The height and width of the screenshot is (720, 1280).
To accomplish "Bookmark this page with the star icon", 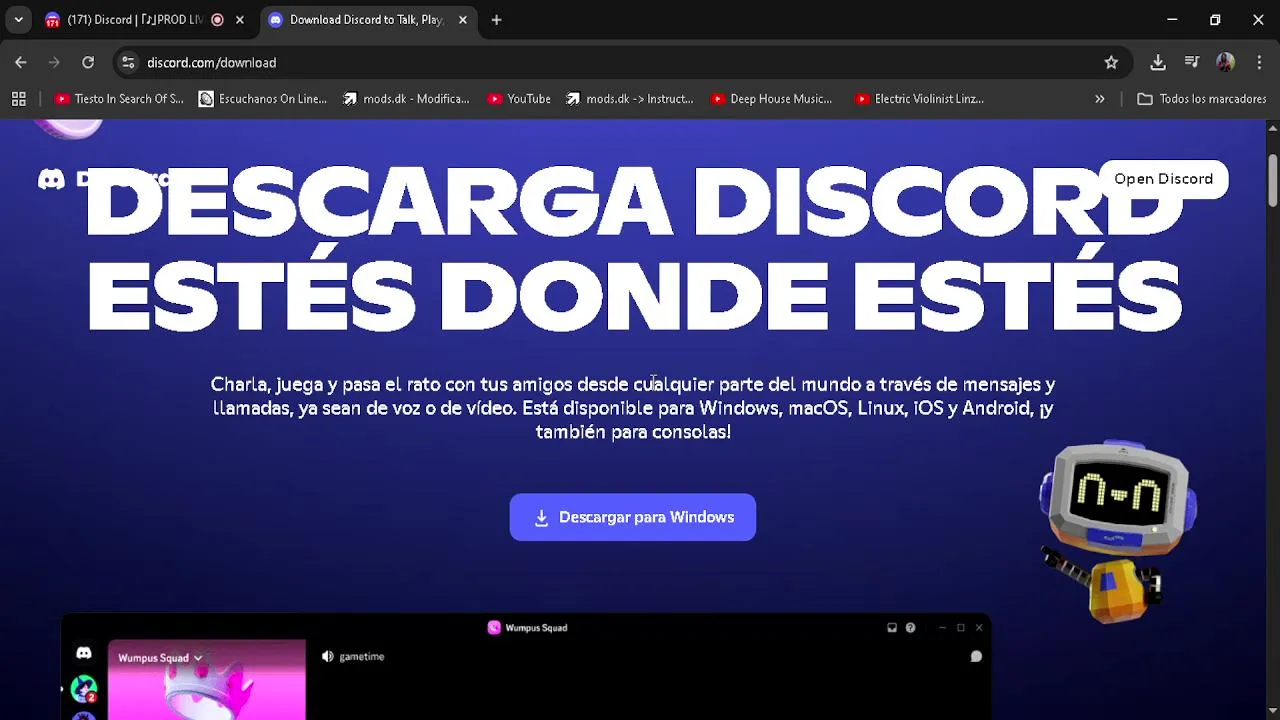I will click(x=1111, y=62).
